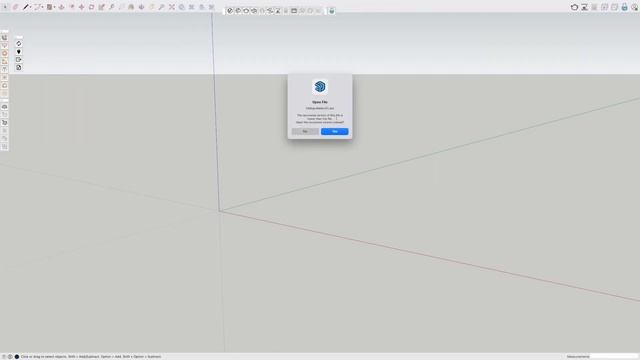Click Yes in the Open File dialog
This screenshot has height=360, width=640.
point(334,131)
